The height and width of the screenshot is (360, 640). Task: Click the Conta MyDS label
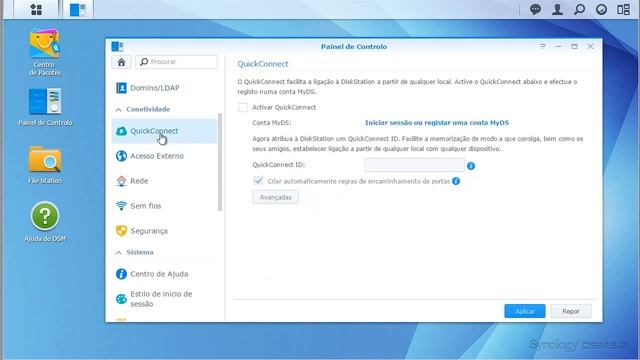click(272, 122)
